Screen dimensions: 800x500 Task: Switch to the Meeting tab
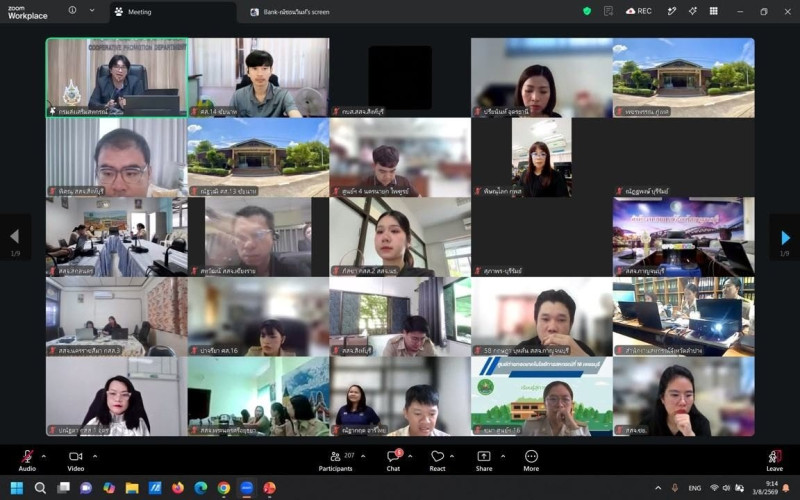coord(173,12)
